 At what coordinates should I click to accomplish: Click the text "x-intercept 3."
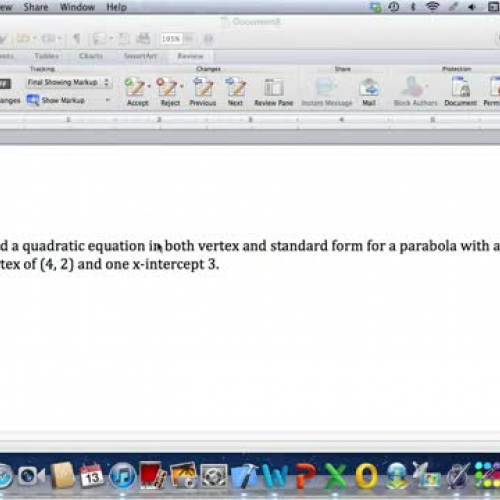pos(176,265)
